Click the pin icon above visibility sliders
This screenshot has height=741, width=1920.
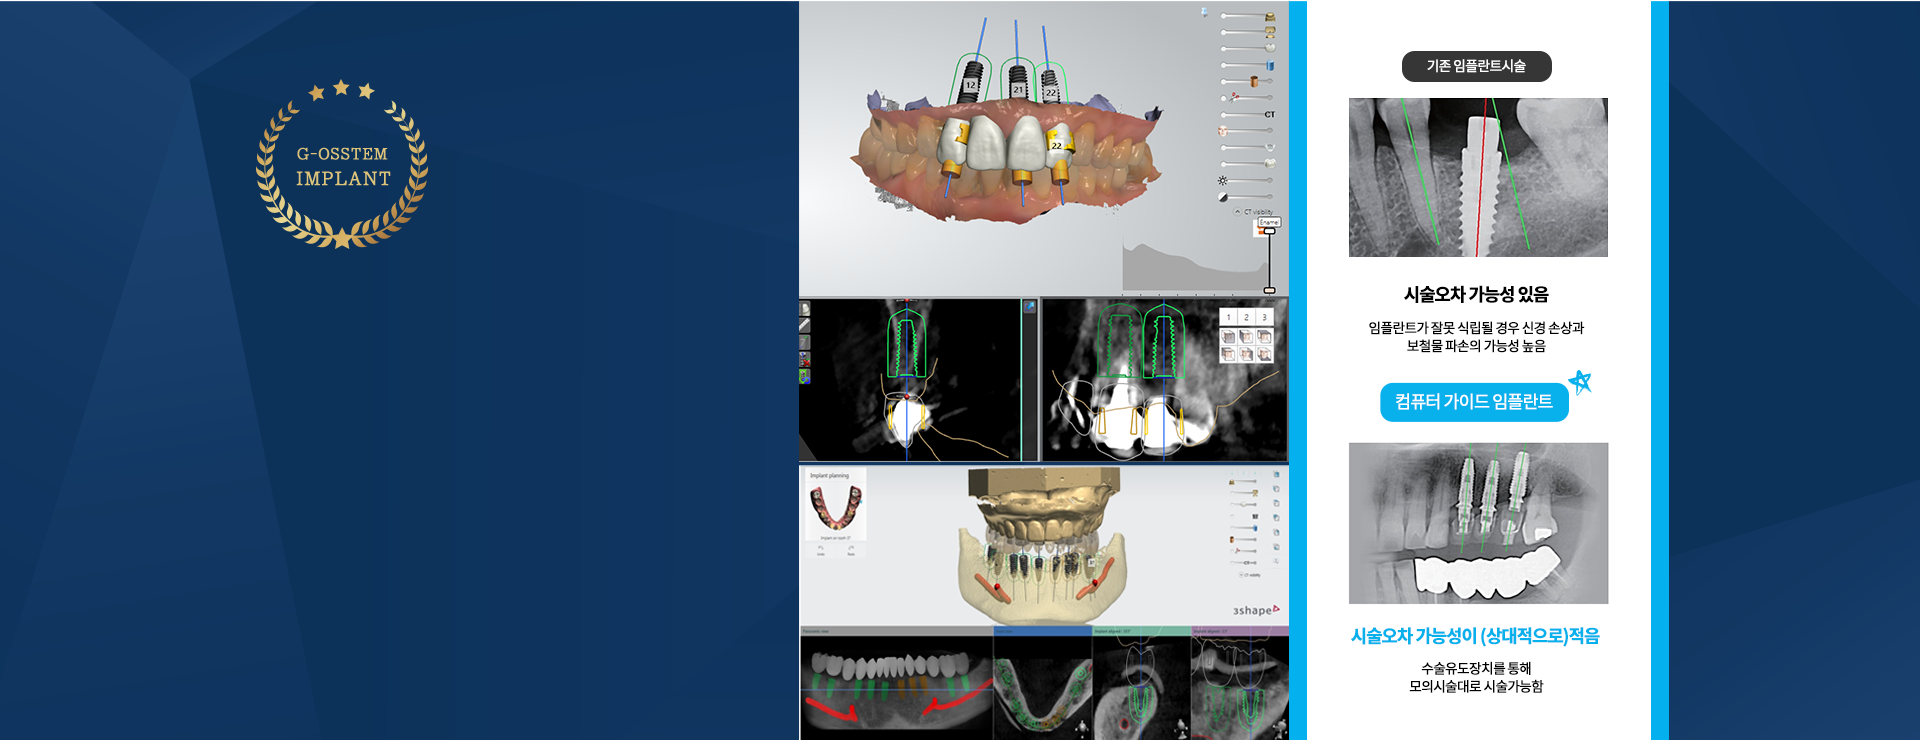click(x=1204, y=13)
